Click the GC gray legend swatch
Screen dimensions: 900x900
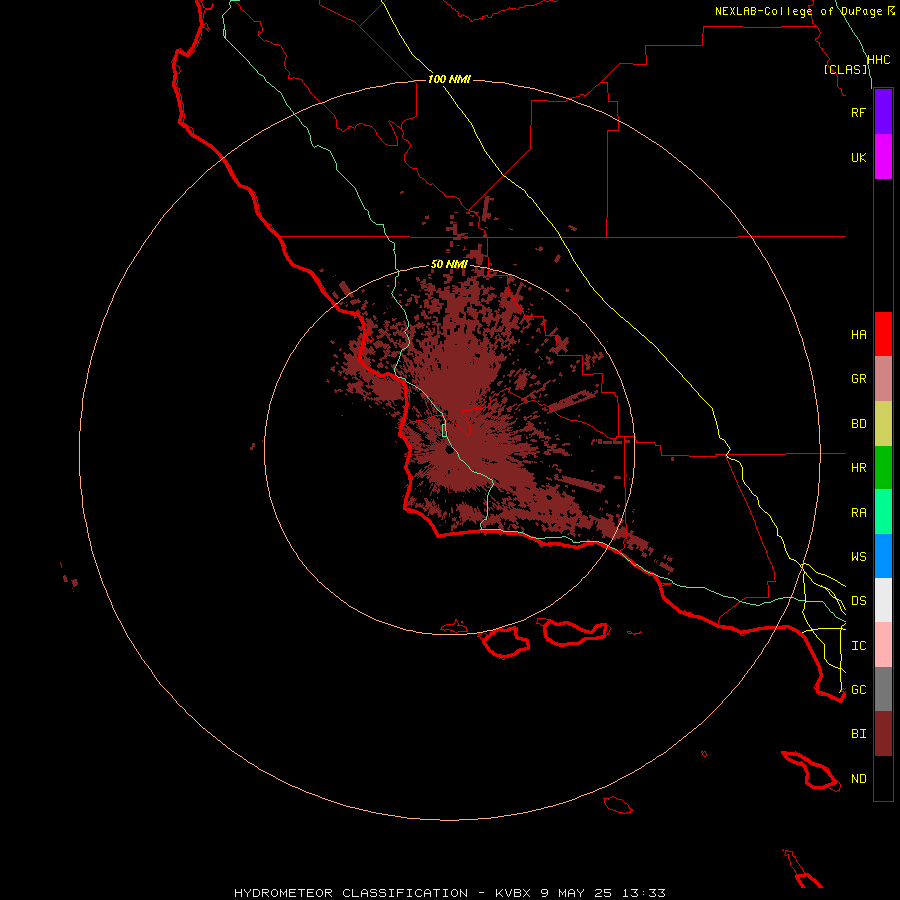pyautogui.click(x=883, y=689)
